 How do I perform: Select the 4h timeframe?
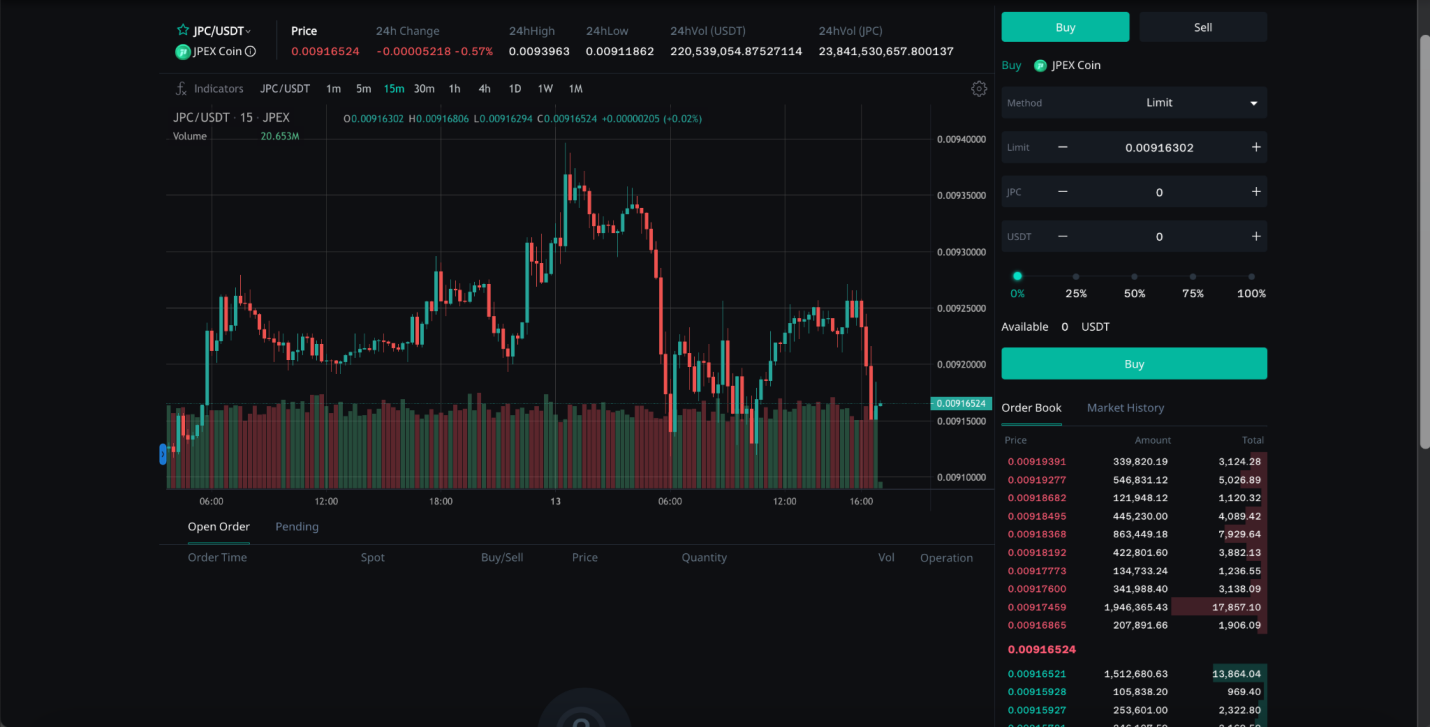click(x=484, y=89)
